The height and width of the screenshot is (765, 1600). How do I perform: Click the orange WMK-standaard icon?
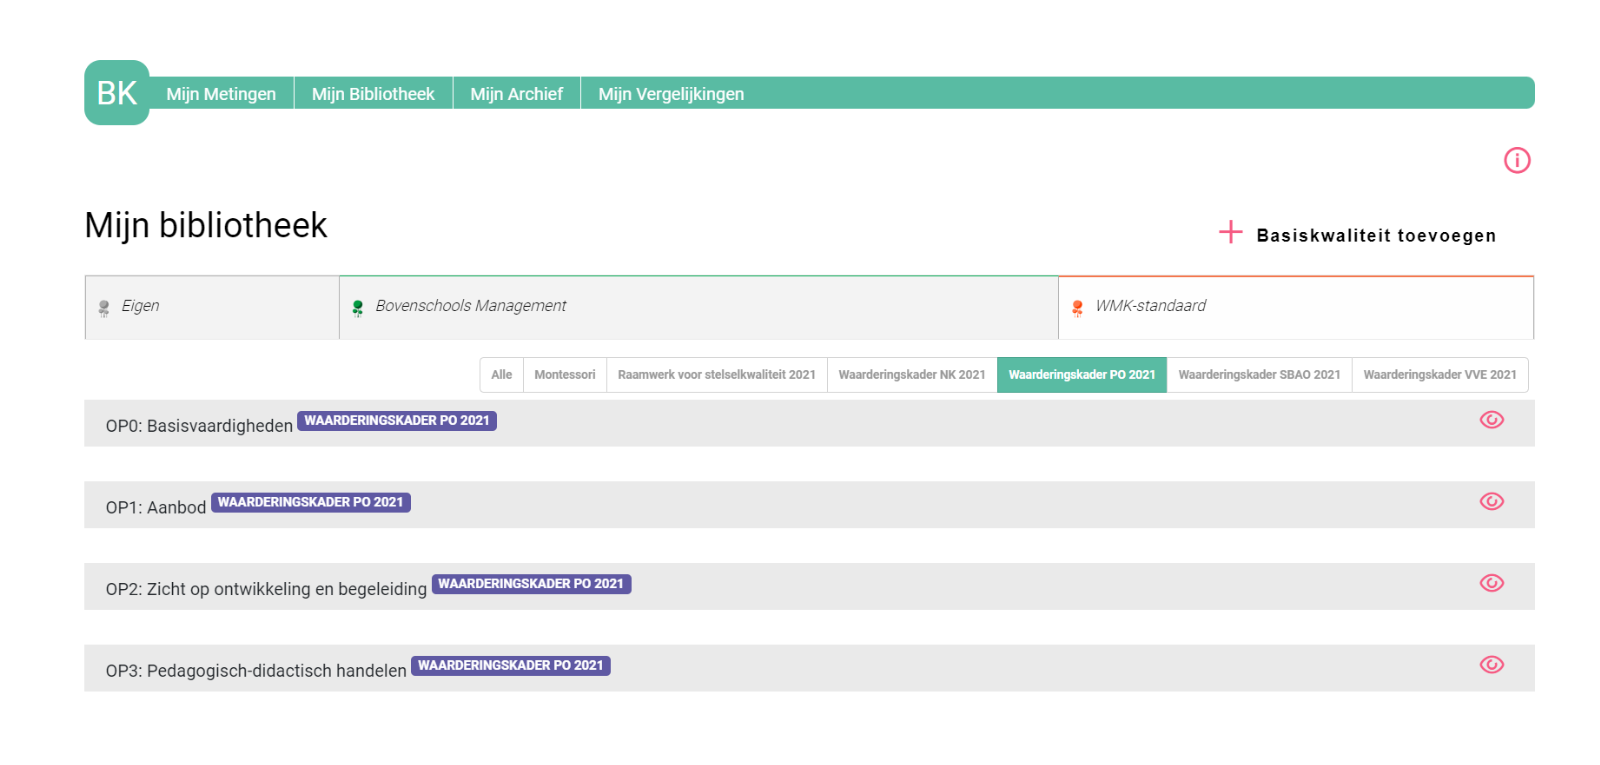1077,308
